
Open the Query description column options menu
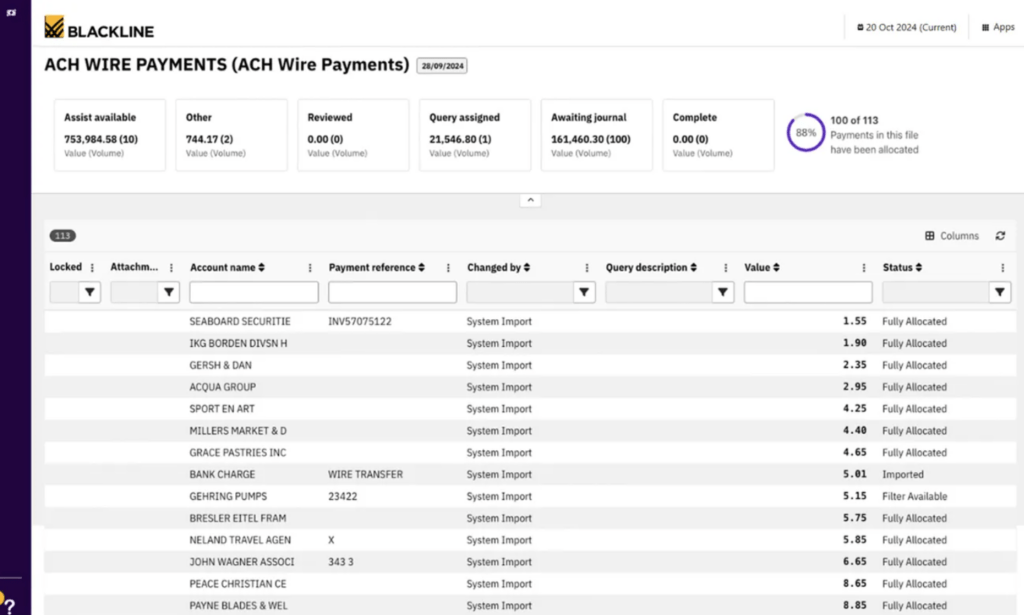726,268
